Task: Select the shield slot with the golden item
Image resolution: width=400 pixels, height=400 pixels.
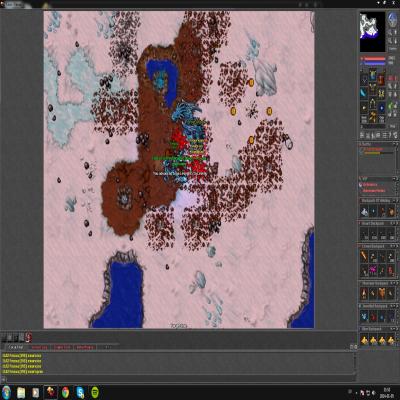Action: (382, 94)
